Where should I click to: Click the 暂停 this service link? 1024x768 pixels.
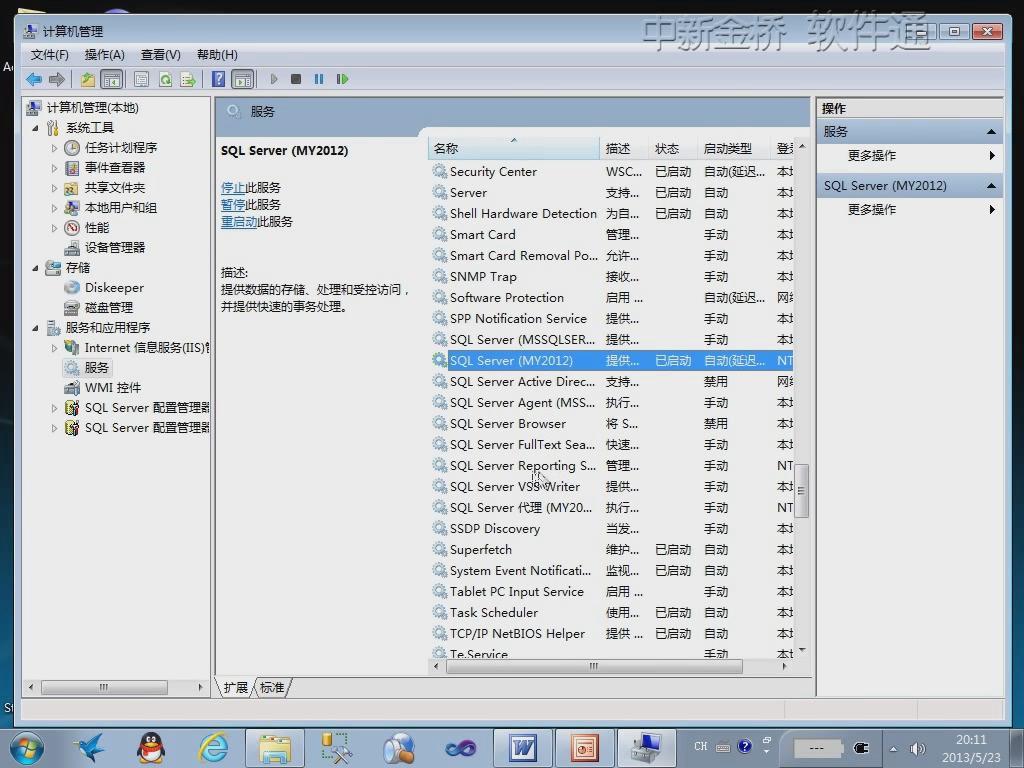tap(232, 204)
